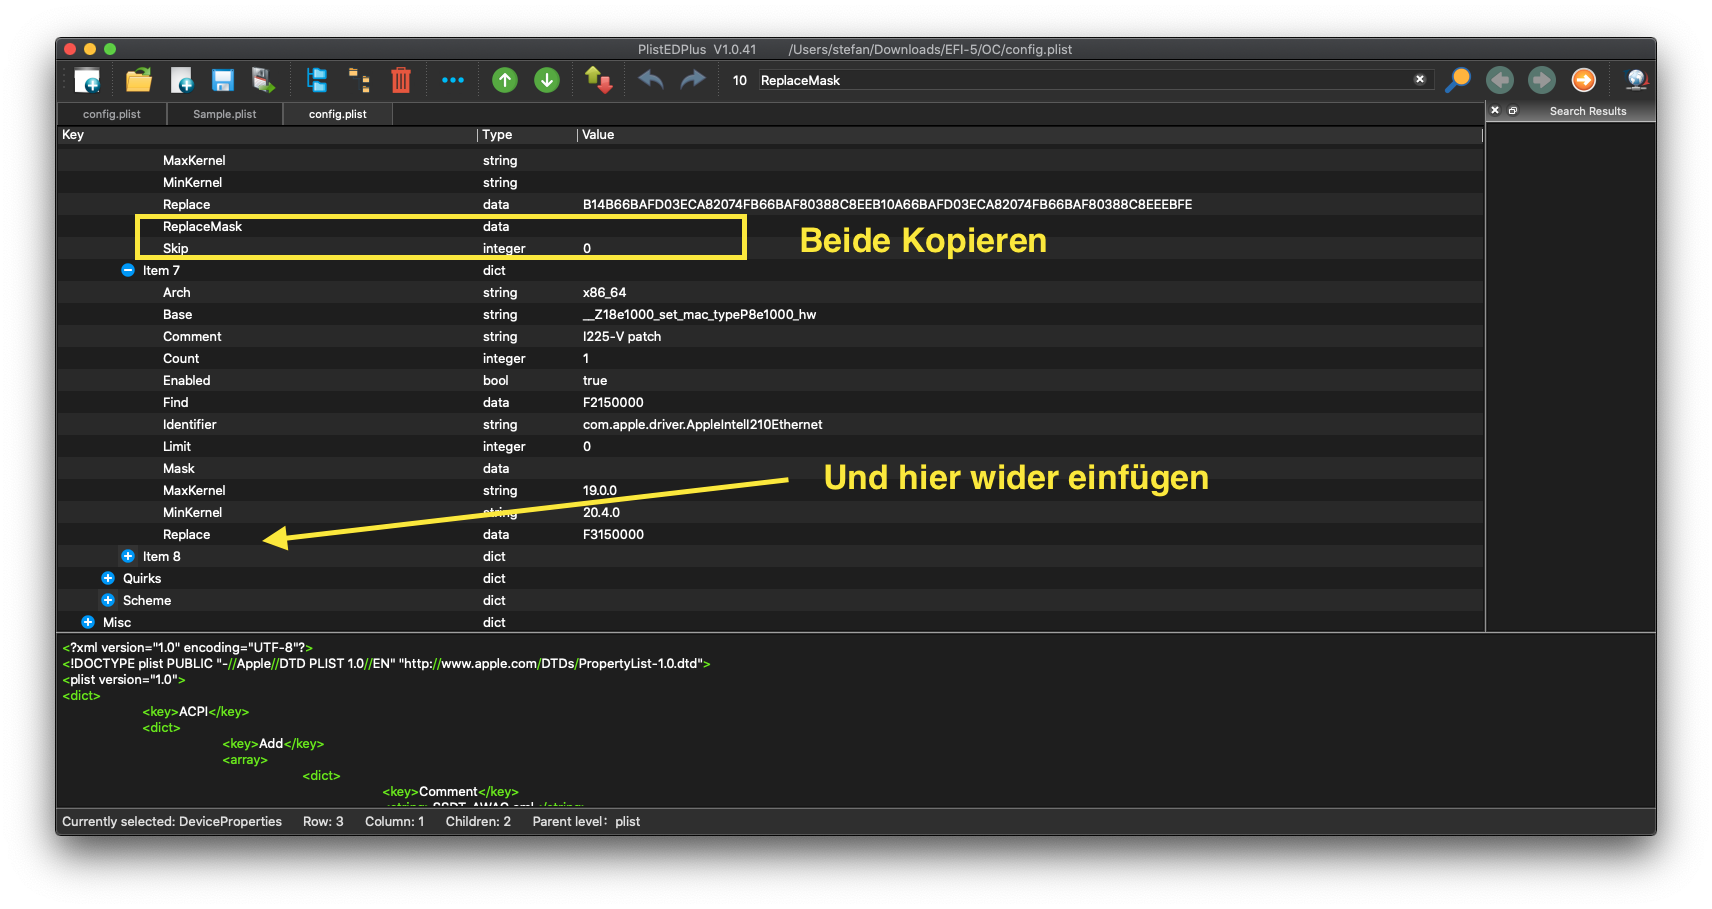The image size is (1712, 909).
Task: Collapse the Item 7 dict node
Action: (x=128, y=270)
